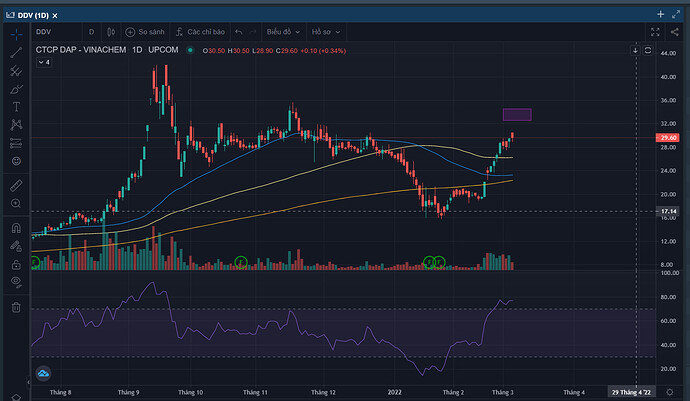Hide all drawings with eye icon
This screenshot has height=401, width=690.
(16, 283)
